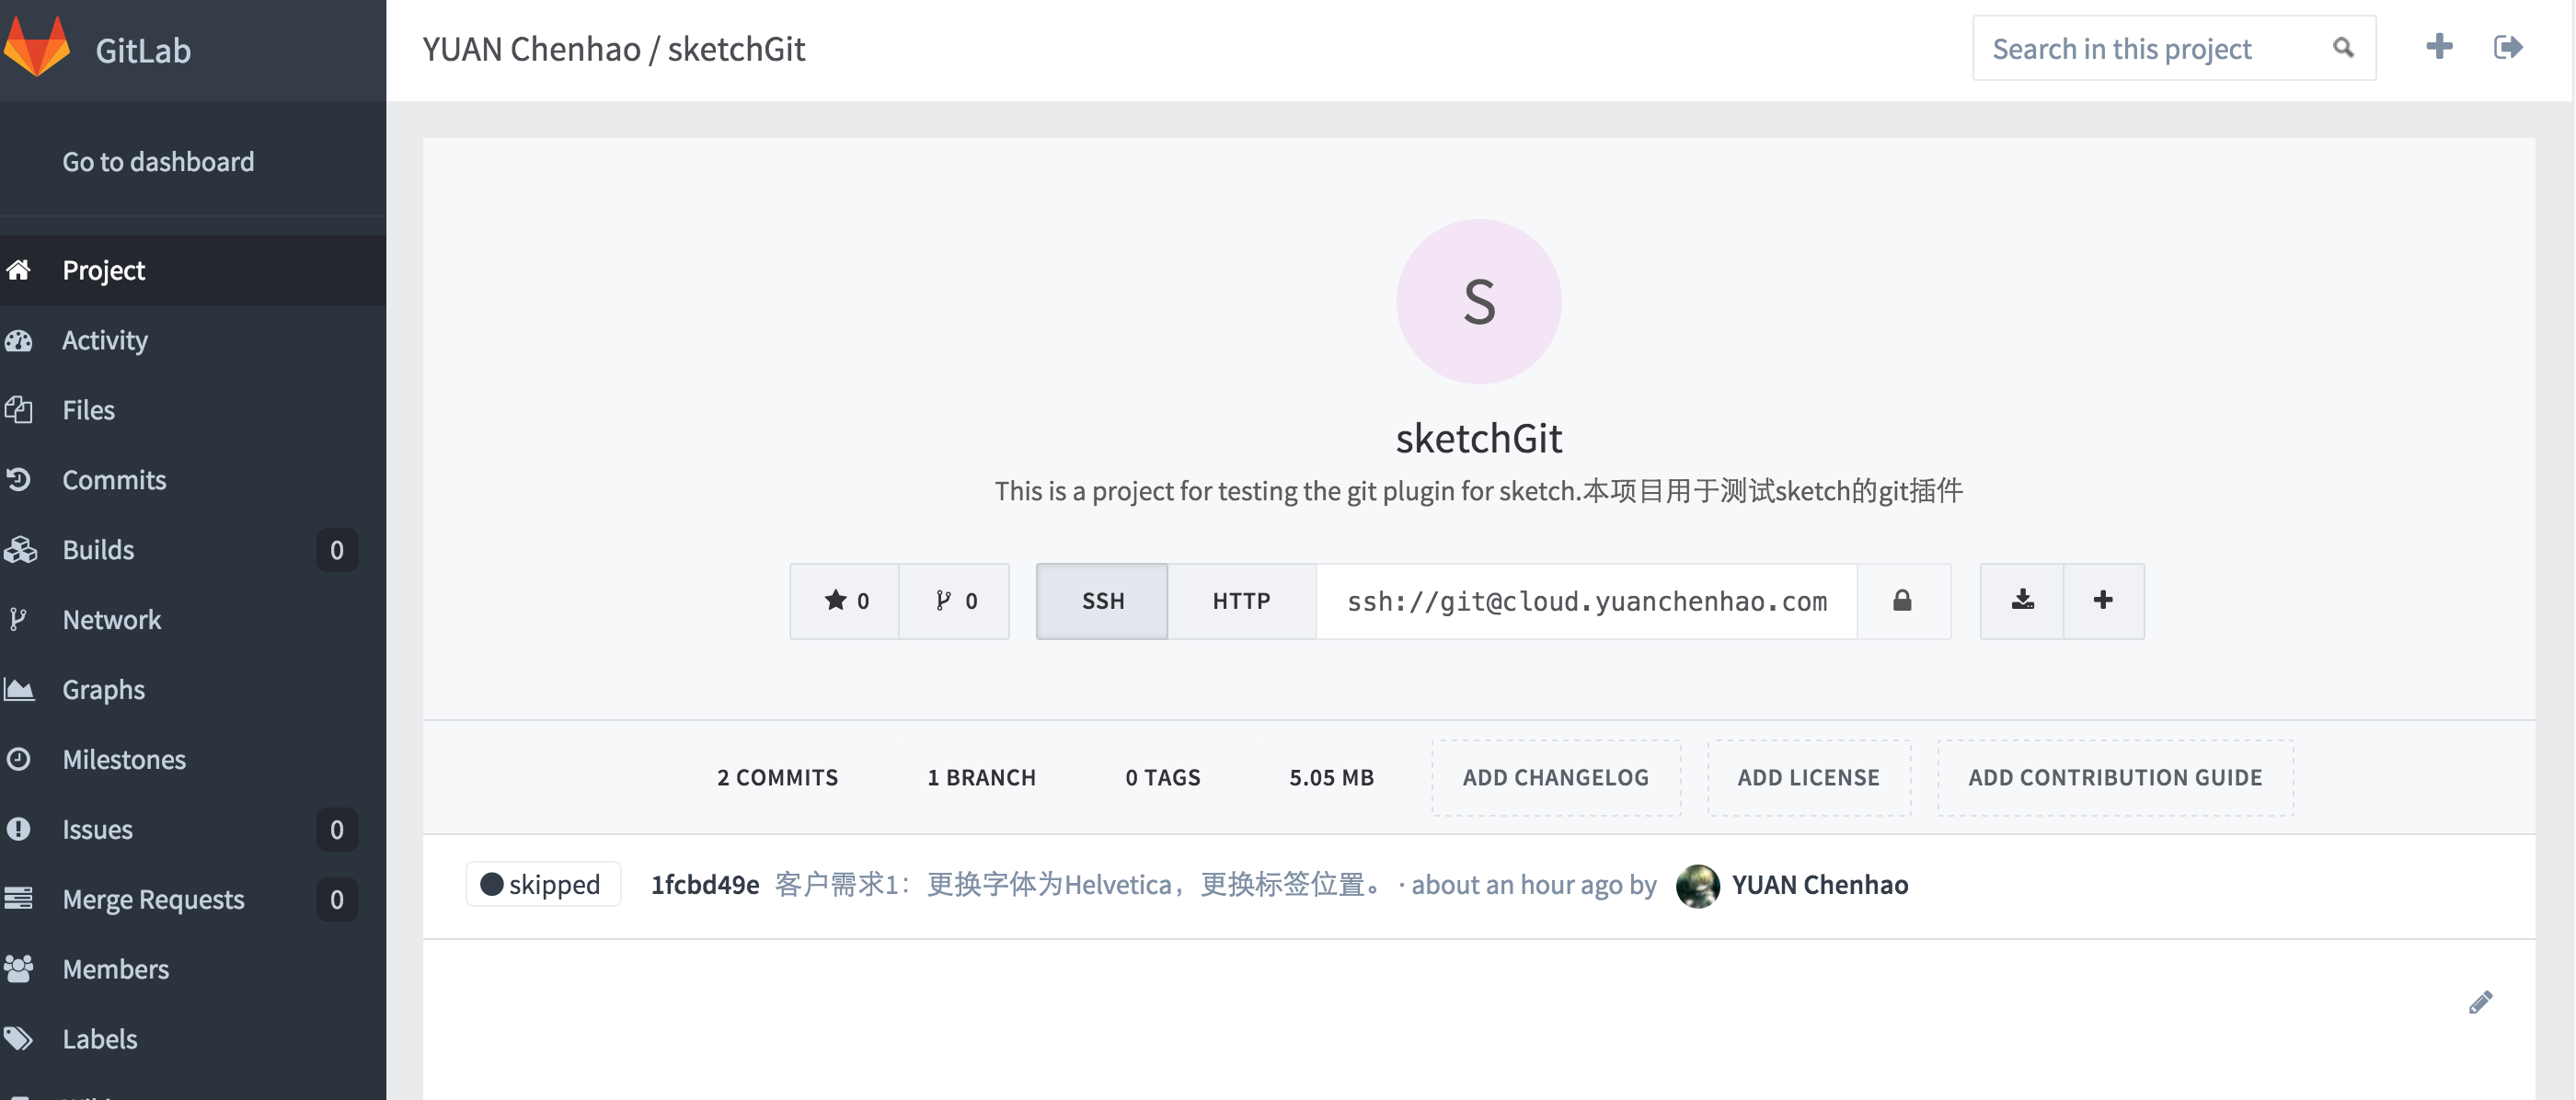Switch to SSH clone URL tab
Viewport: 2576px width, 1100px height.
pyautogui.click(x=1100, y=600)
